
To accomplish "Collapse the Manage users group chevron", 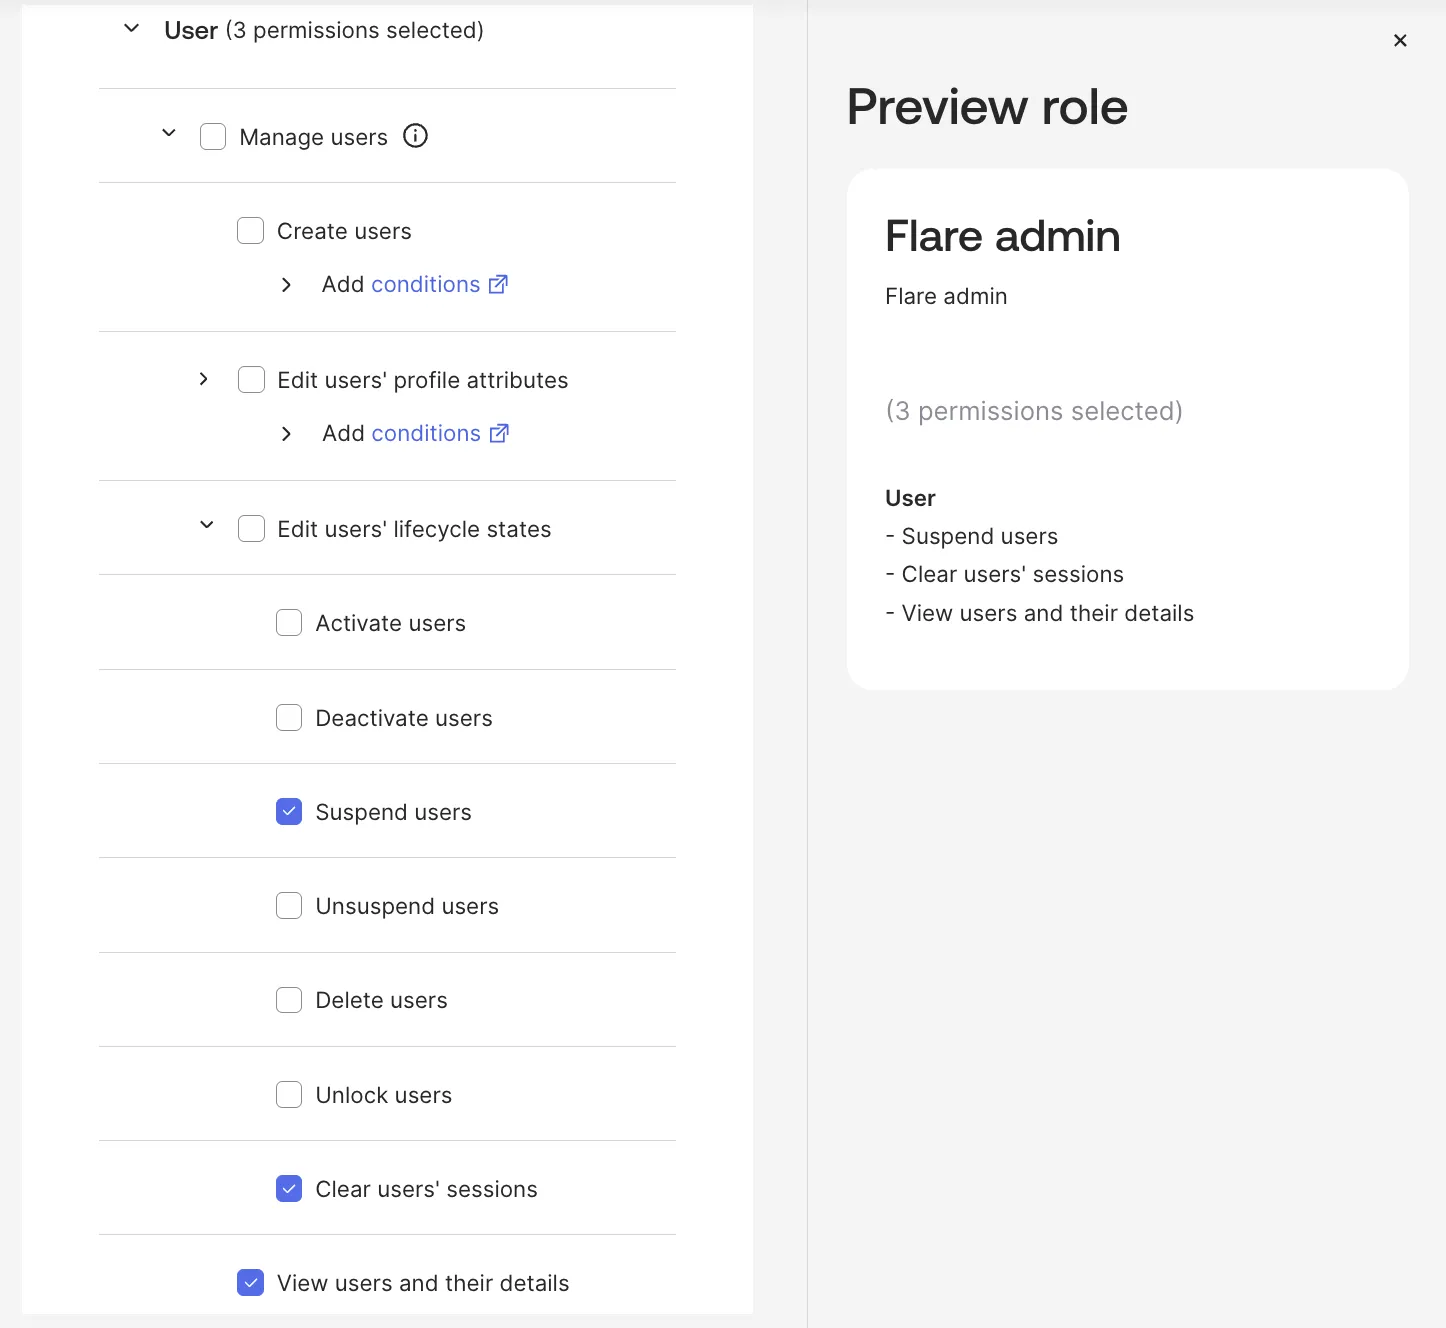I will coord(169,133).
